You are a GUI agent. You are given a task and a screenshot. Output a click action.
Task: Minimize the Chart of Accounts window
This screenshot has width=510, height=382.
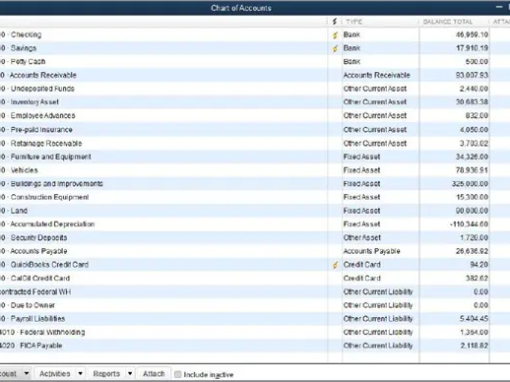point(499,7)
